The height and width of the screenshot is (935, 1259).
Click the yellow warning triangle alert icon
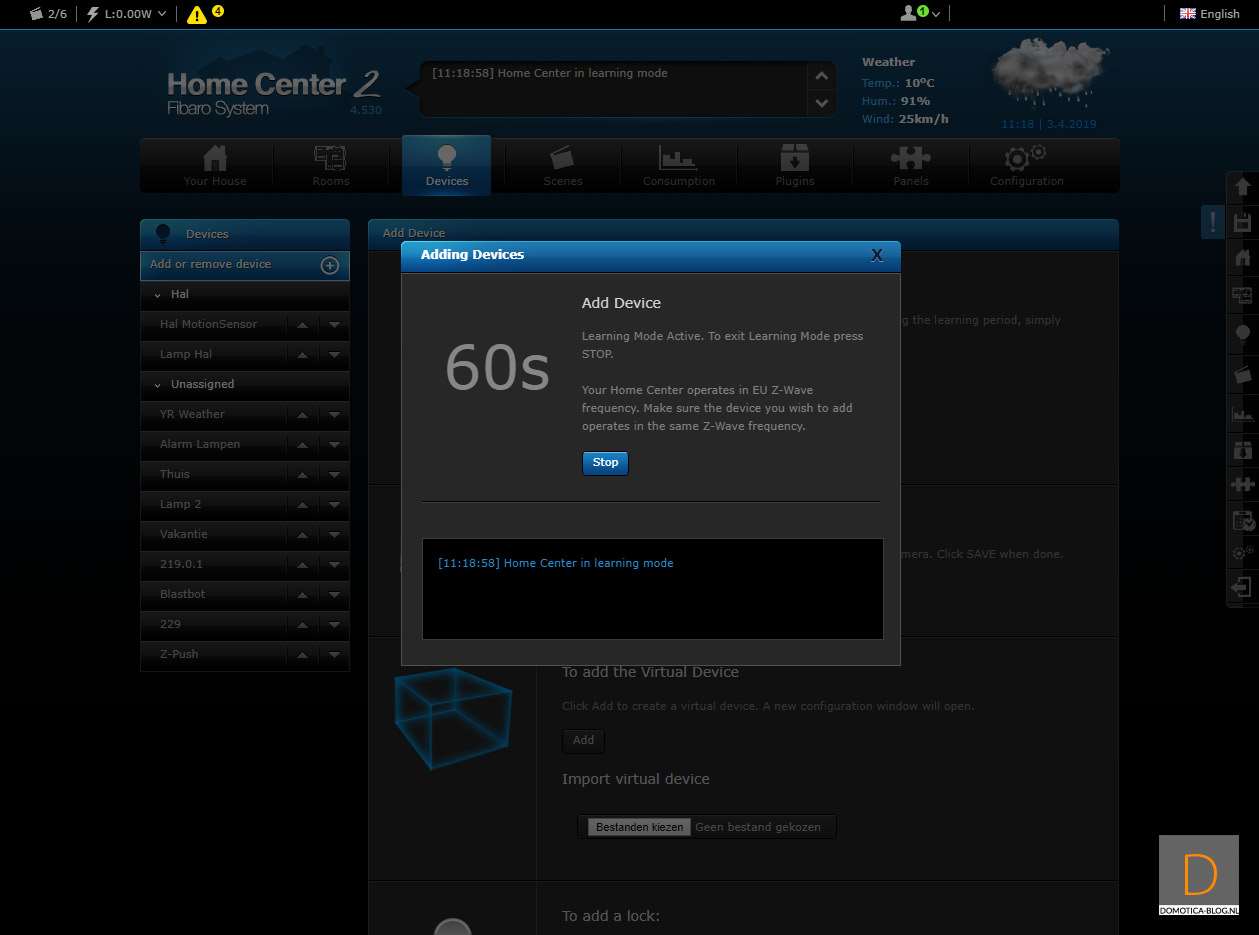pyautogui.click(x=197, y=14)
